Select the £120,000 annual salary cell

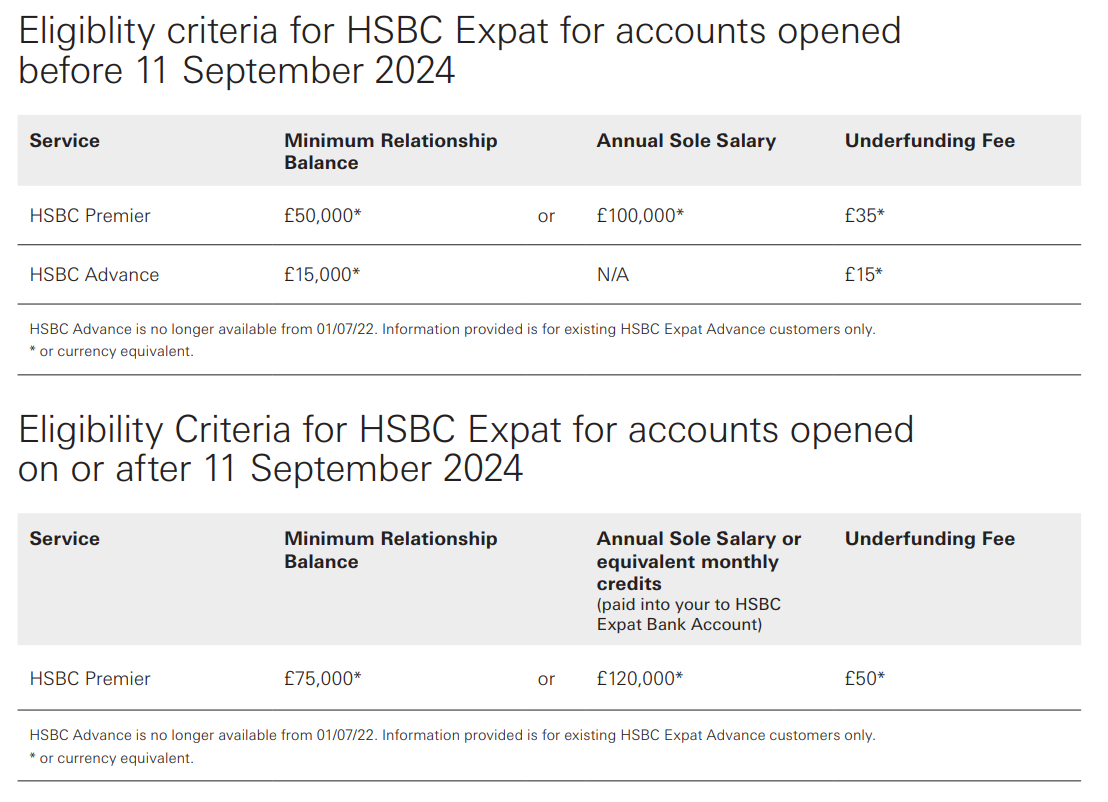[x=640, y=678]
